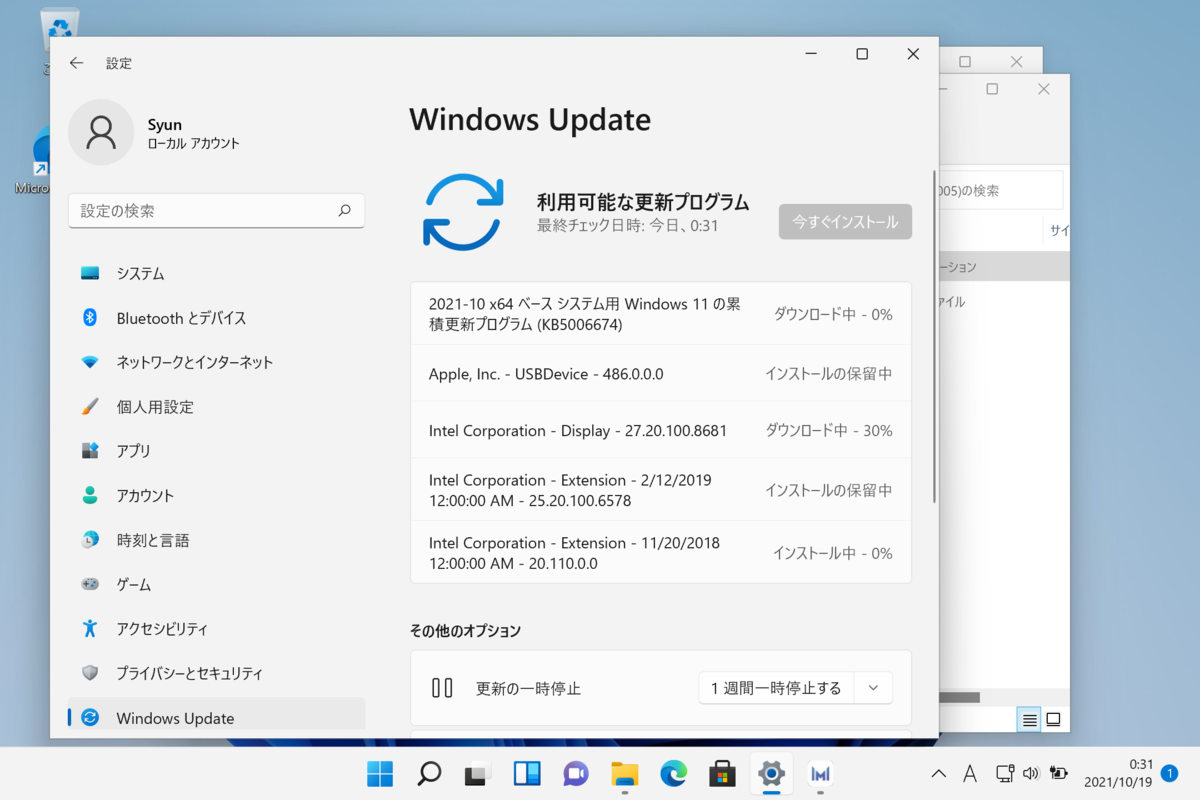The height and width of the screenshot is (800, 1200).
Task: Open File Explorer from the taskbar
Action: [625, 773]
